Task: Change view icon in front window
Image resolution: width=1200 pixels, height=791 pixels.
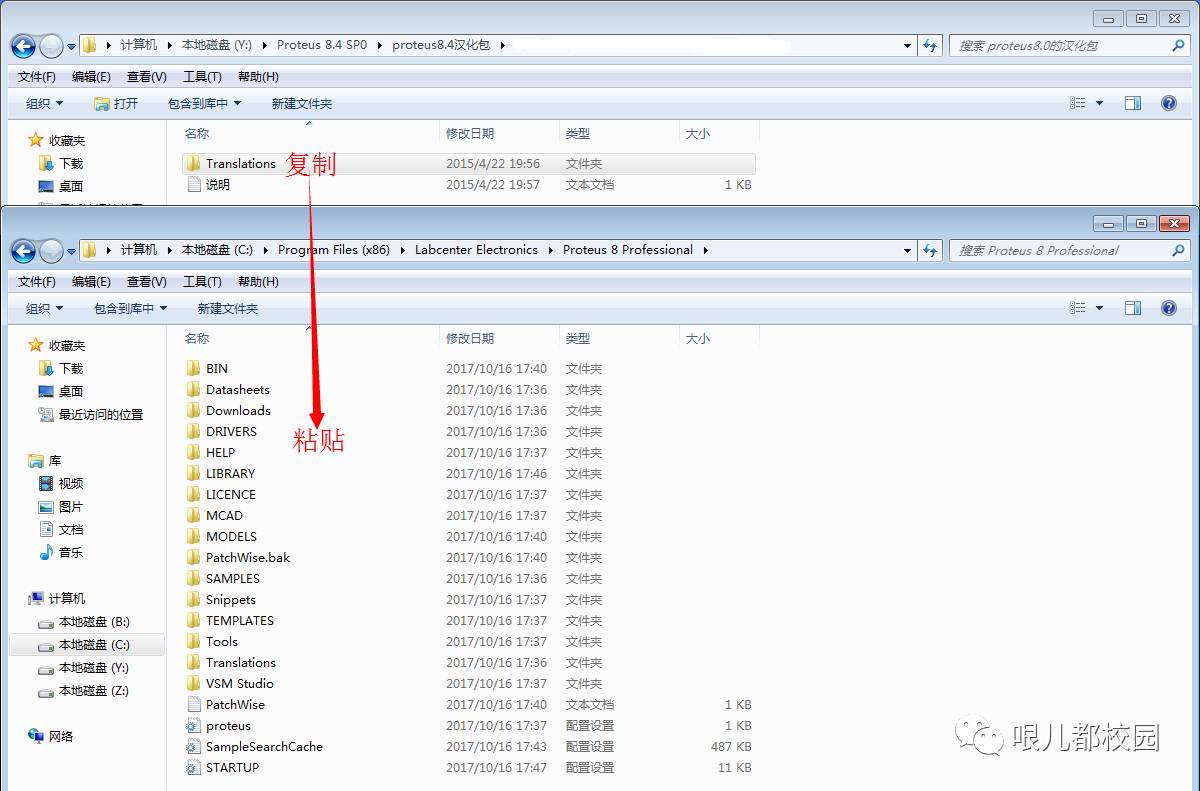Action: point(1078,308)
